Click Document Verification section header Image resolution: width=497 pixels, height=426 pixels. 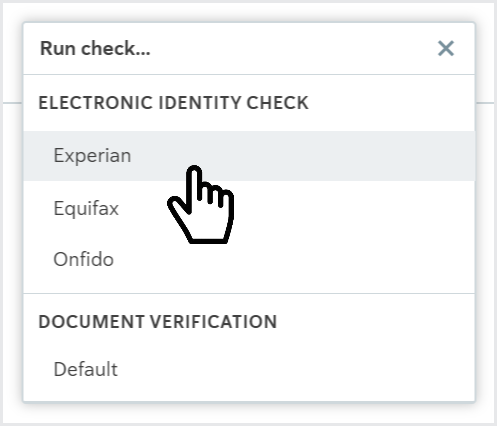[x=158, y=322]
